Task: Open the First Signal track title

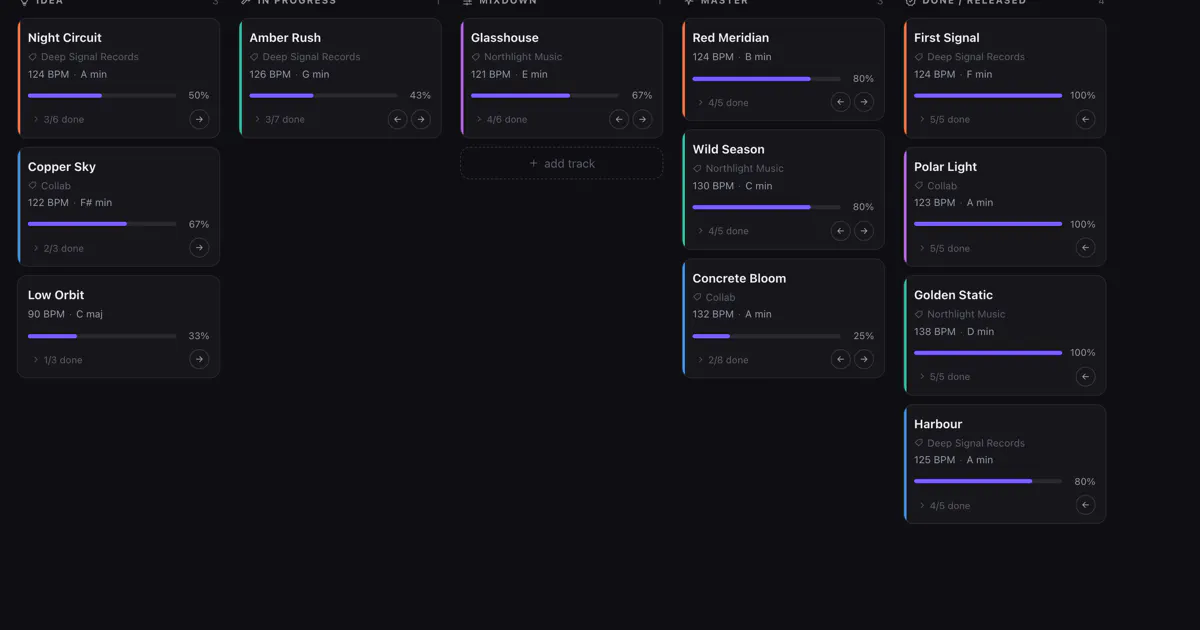Action: pyautogui.click(x=947, y=38)
